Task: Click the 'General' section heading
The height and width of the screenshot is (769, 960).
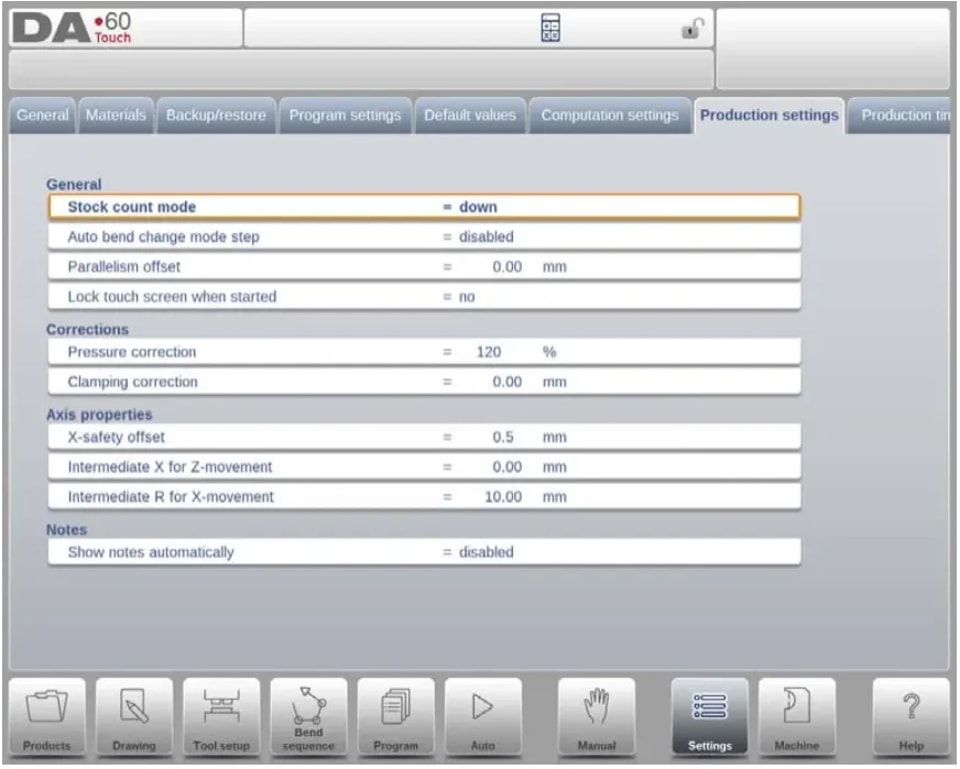Action: point(74,184)
